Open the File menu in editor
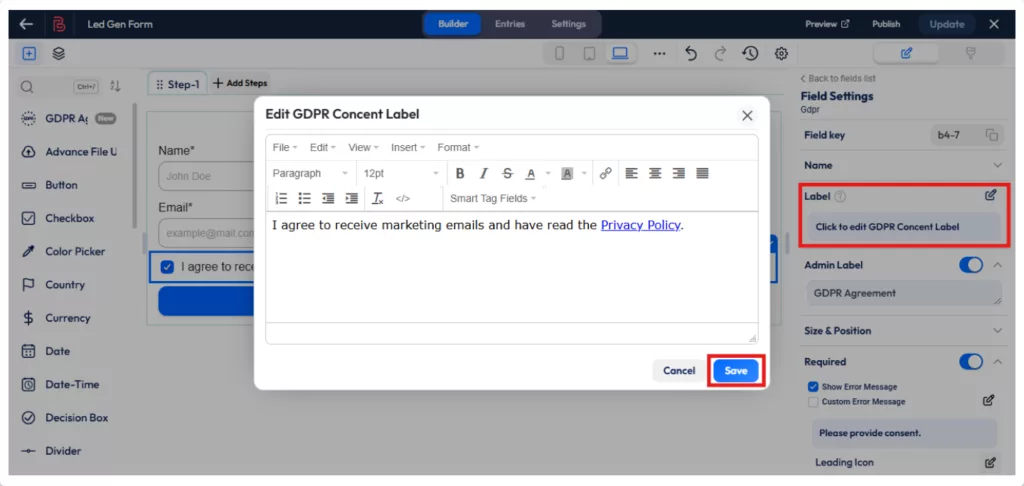This screenshot has width=1024, height=486. coord(285,148)
